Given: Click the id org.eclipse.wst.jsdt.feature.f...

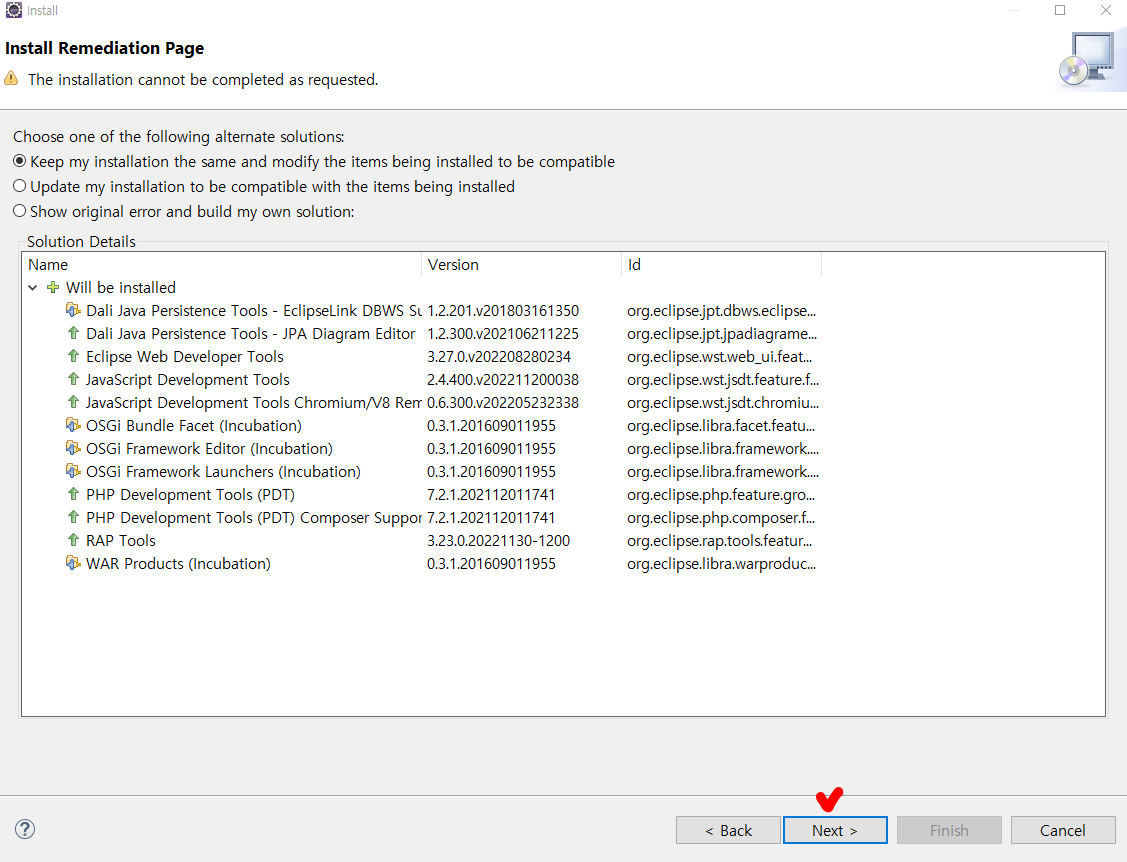Looking at the screenshot, I should (x=723, y=380).
